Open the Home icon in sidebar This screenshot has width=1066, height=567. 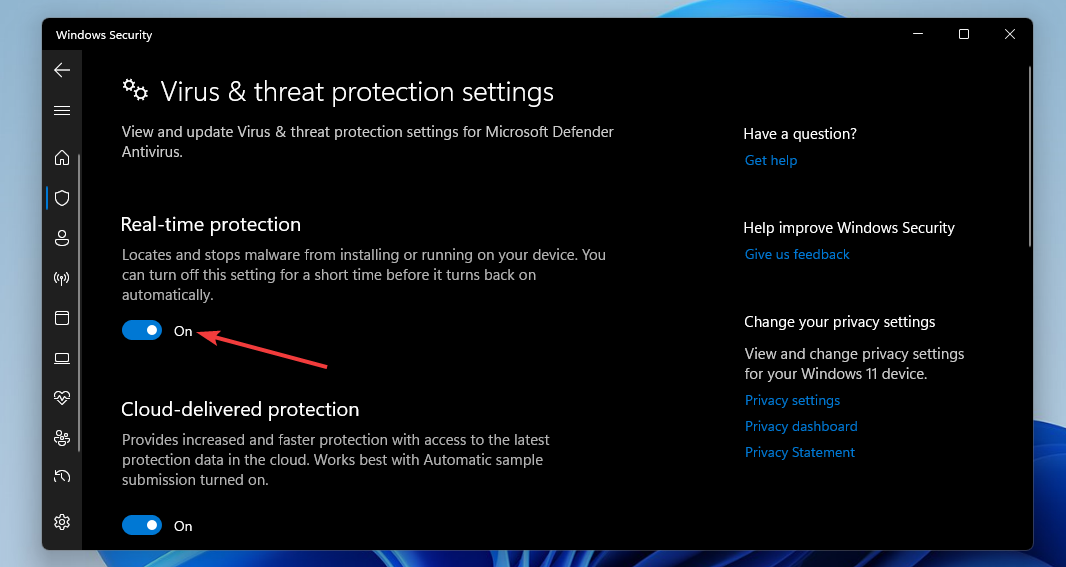(62, 158)
